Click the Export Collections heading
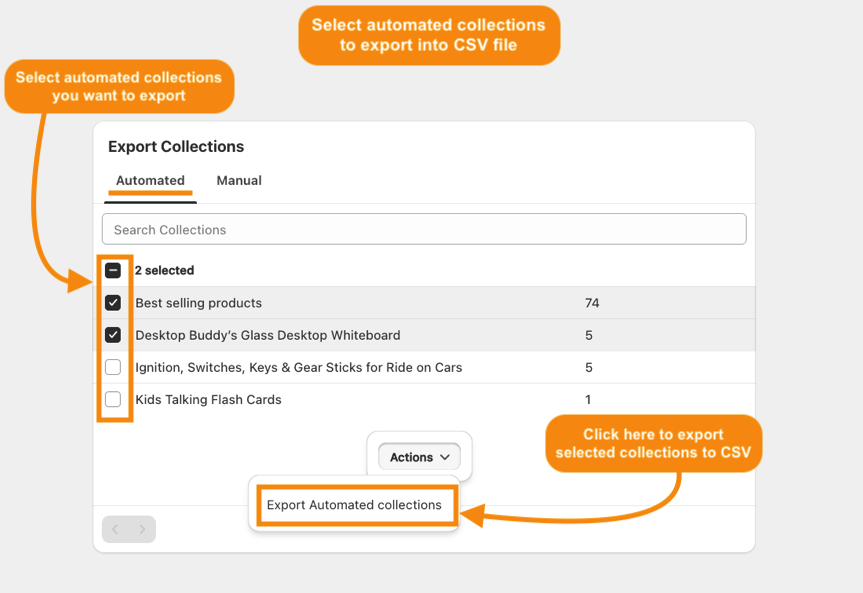Screen dimensions: 863x593 tap(176, 146)
